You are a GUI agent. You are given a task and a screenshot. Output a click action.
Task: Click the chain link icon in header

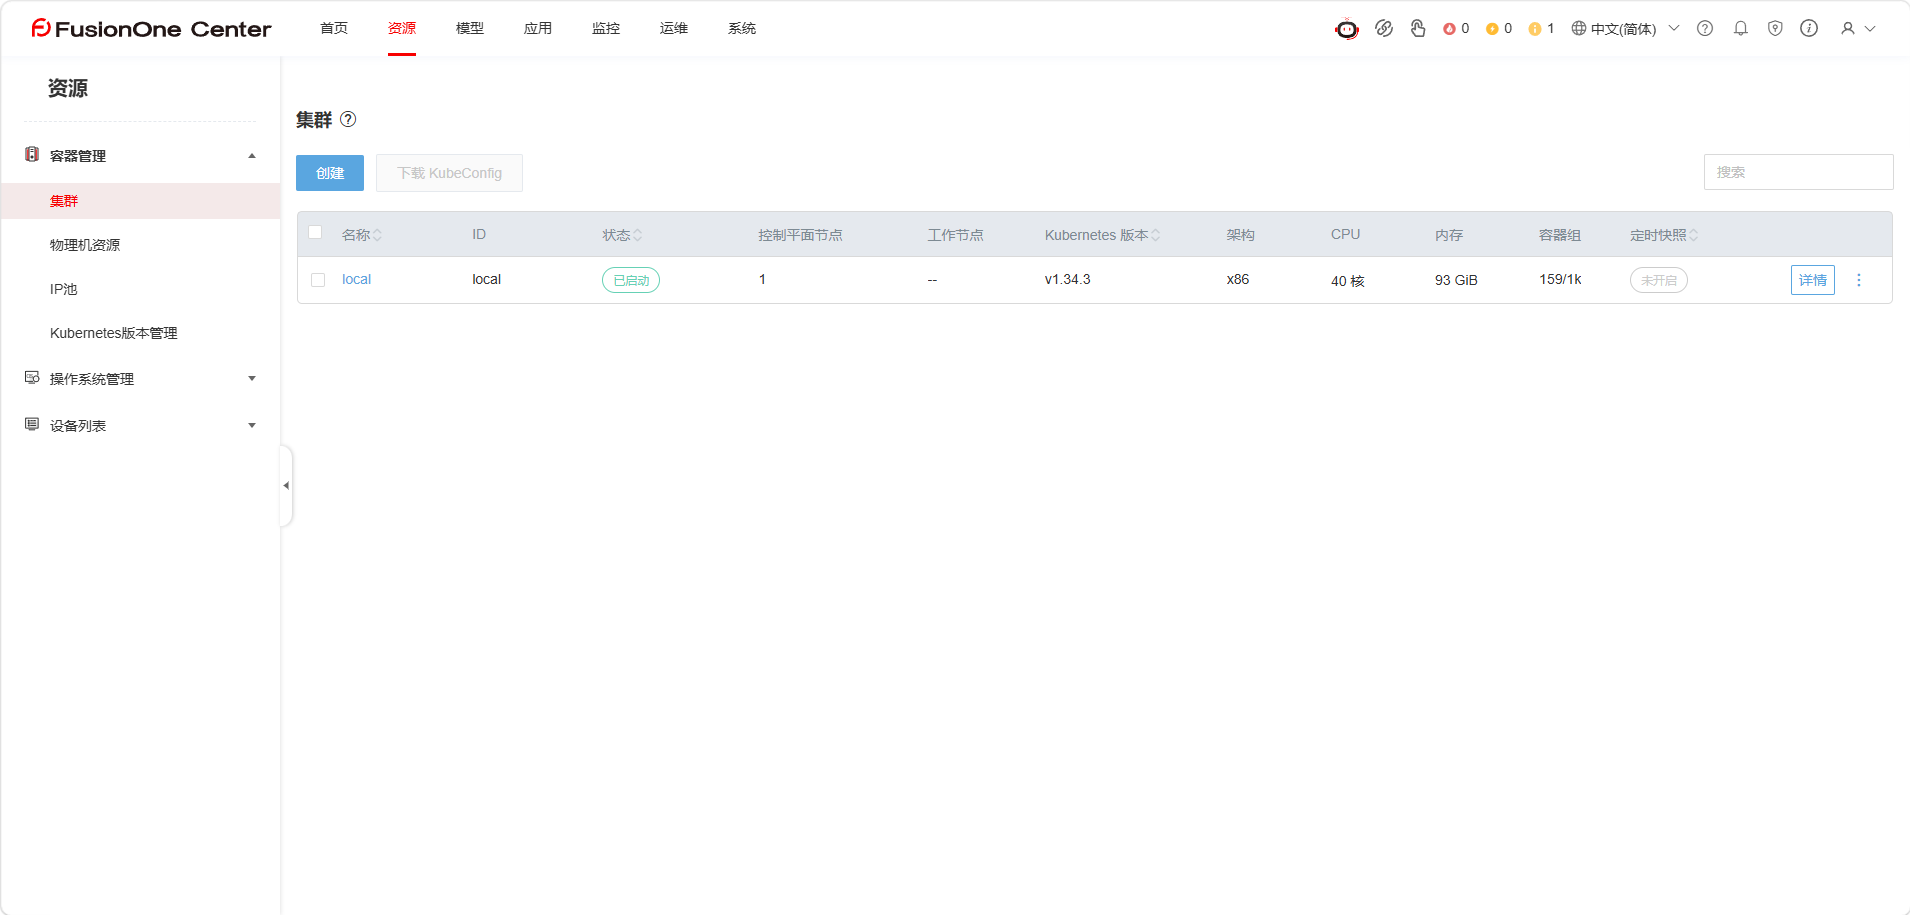(1384, 28)
